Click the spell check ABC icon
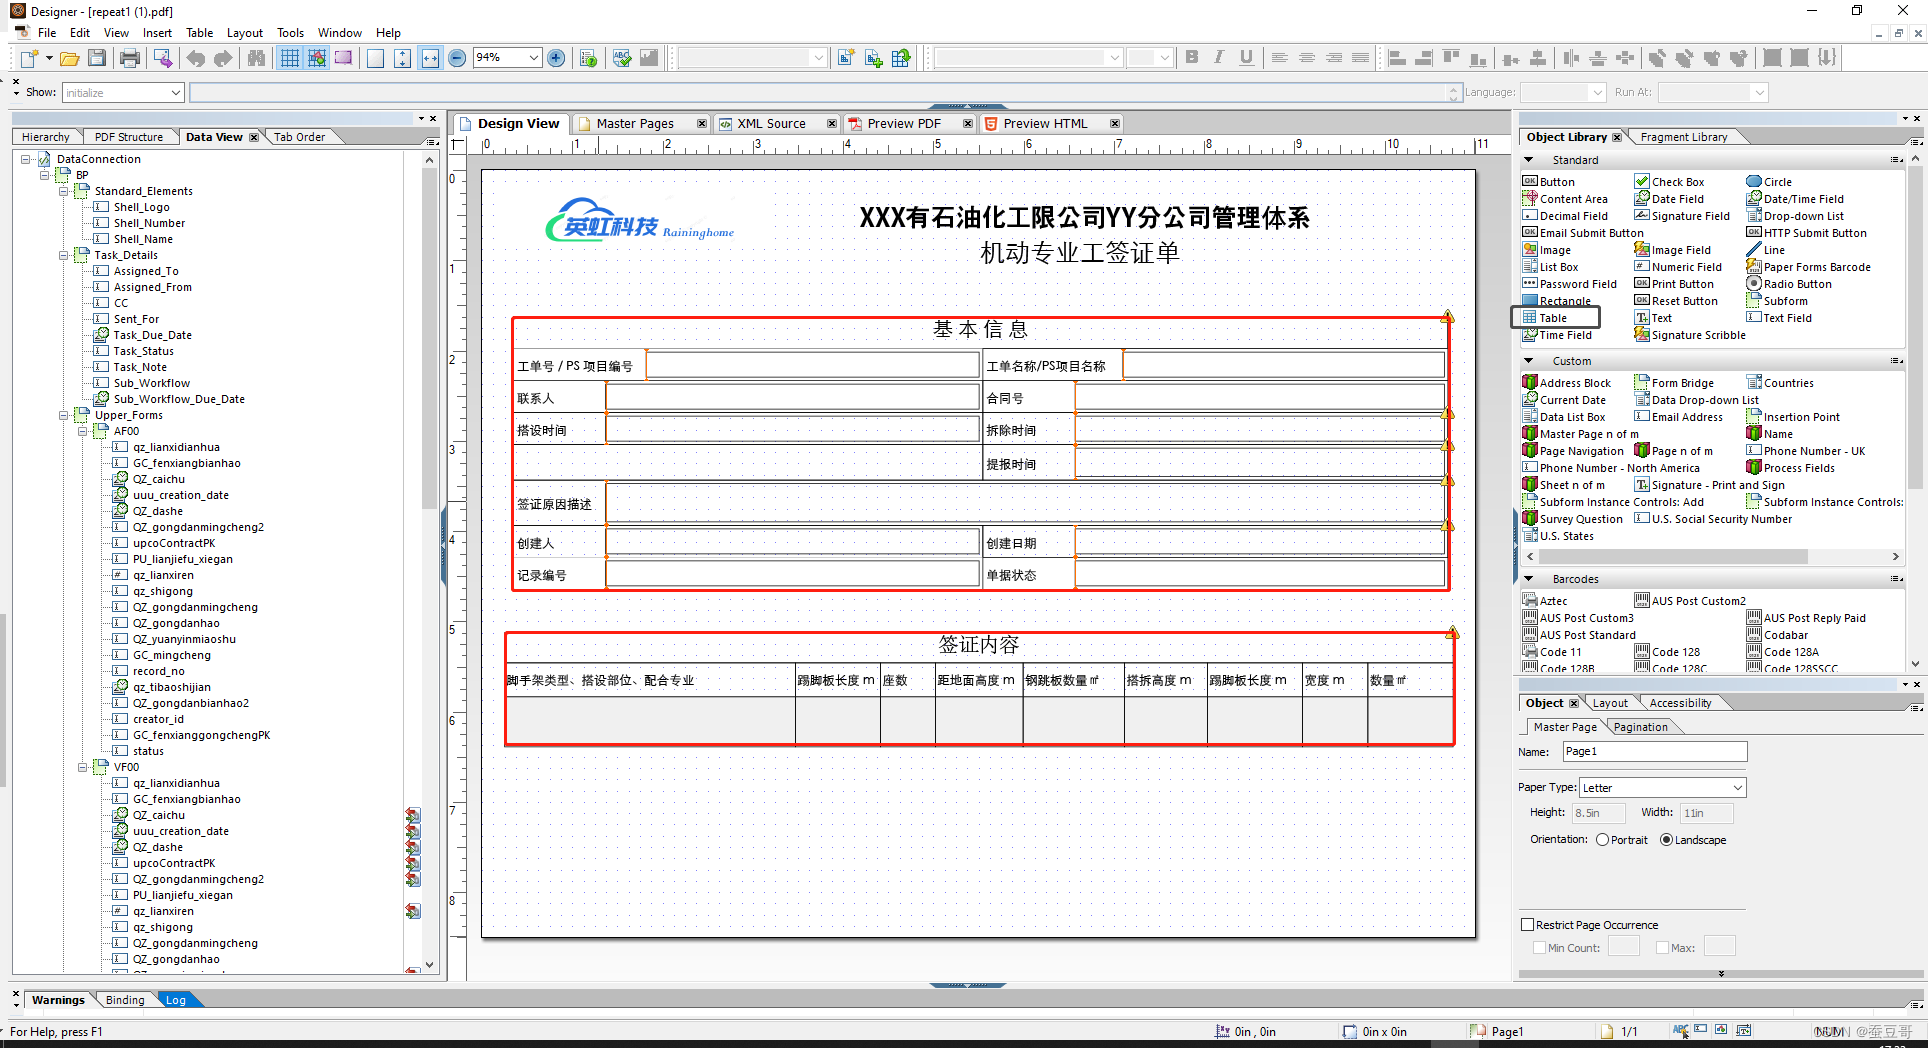The image size is (1928, 1048). point(622,58)
